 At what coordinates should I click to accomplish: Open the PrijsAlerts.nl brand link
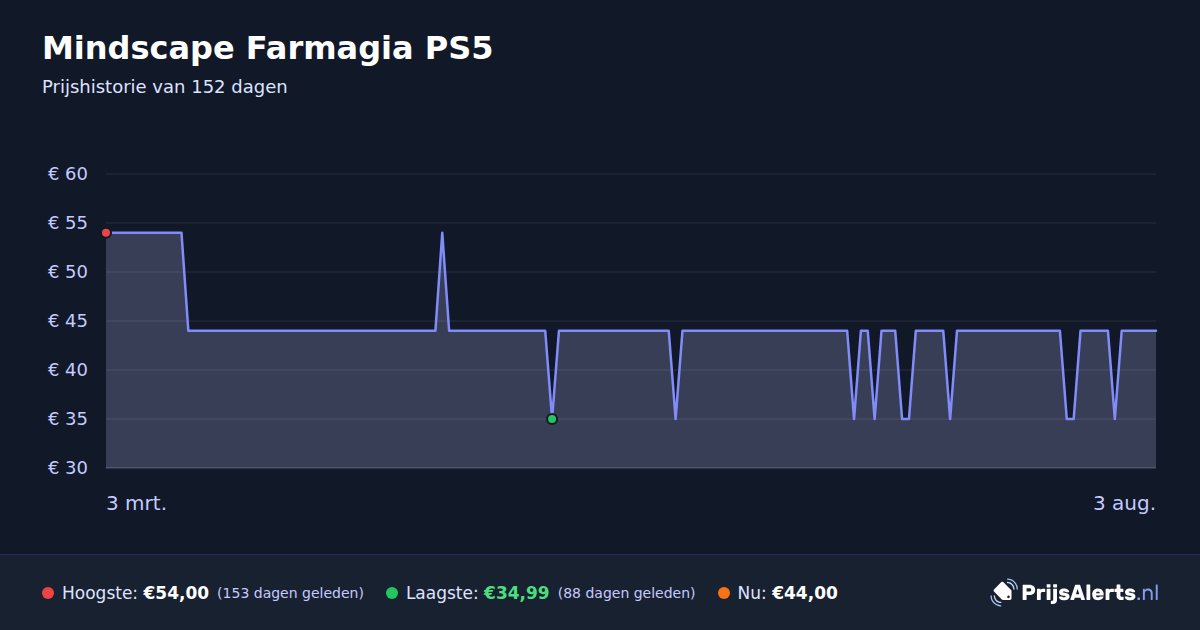pyautogui.click(x=1075, y=592)
